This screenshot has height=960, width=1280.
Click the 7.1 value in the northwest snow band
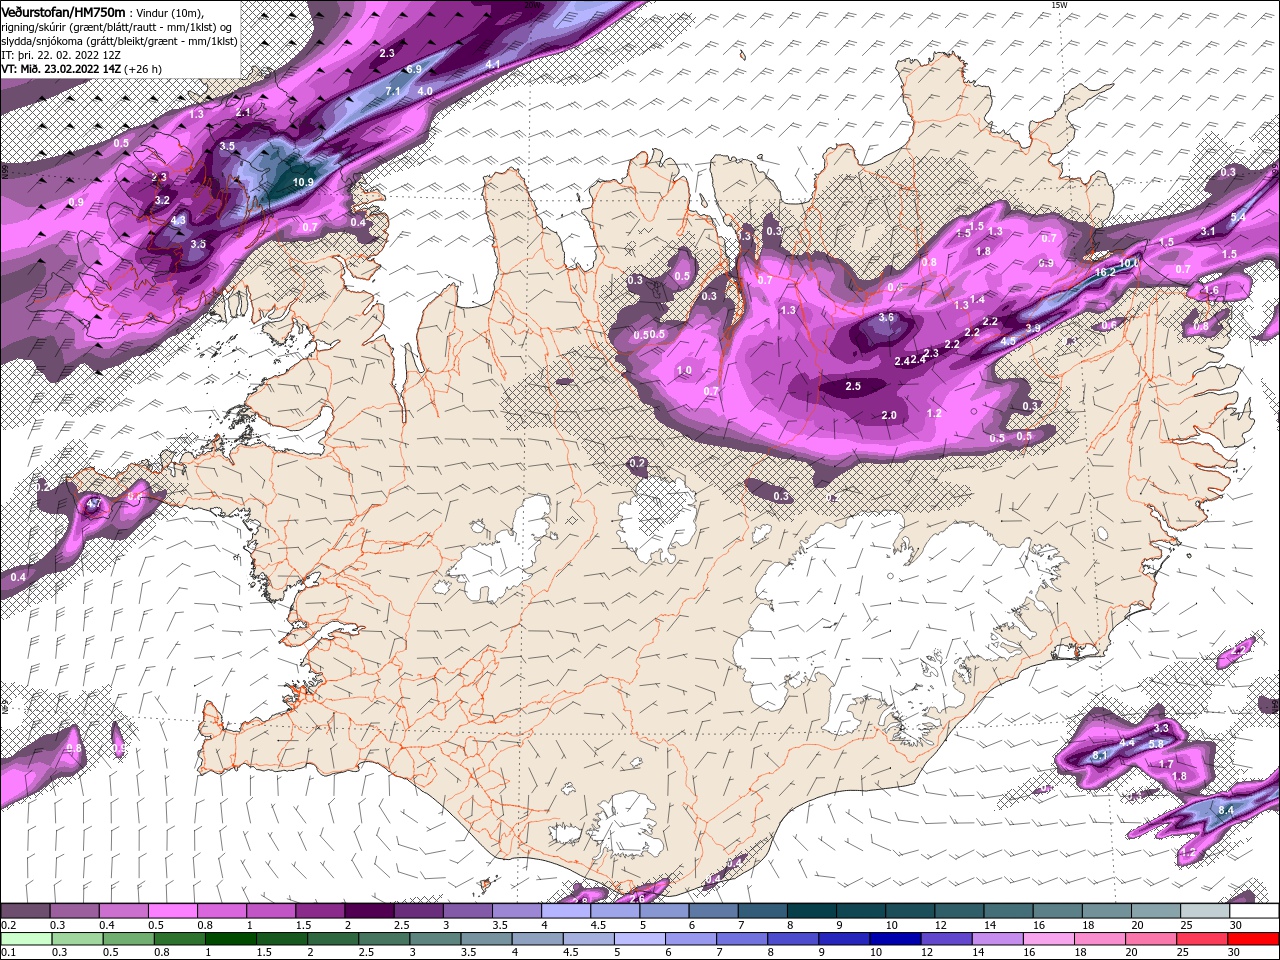pyautogui.click(x=393, y=91)
